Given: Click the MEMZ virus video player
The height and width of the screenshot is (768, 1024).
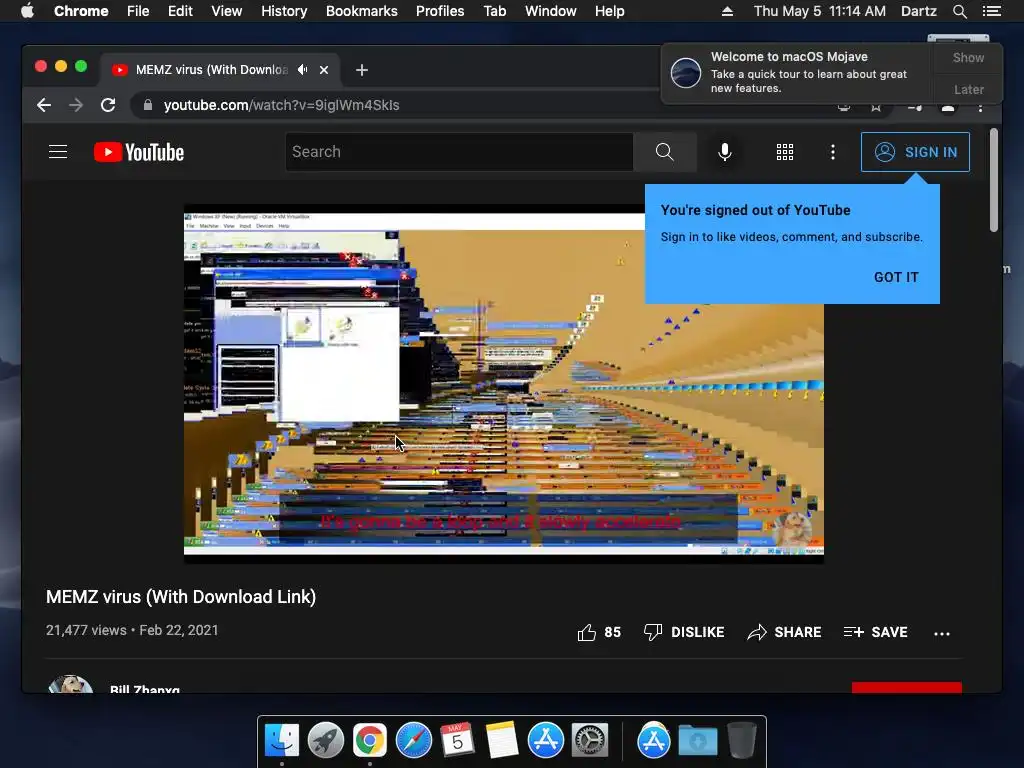Looking at the screenshot, I should point(504,384).
